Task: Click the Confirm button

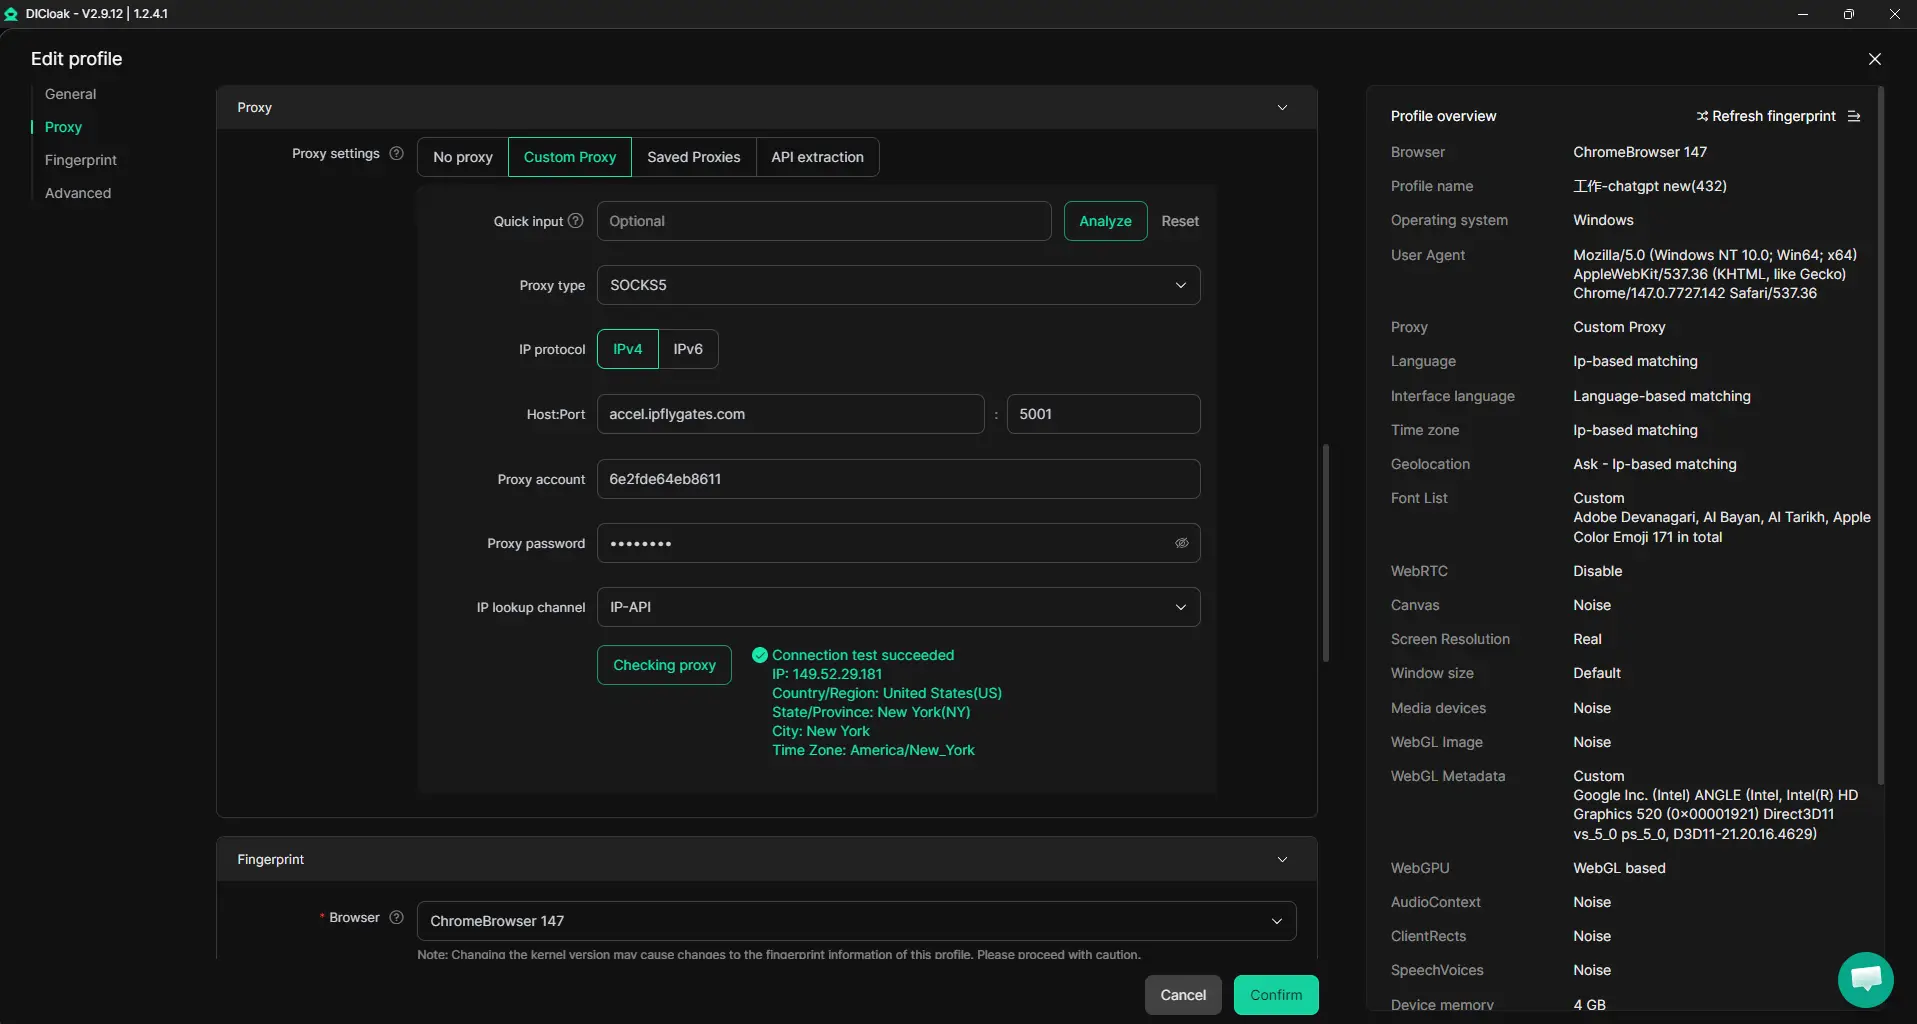Action: point(1276,995)
